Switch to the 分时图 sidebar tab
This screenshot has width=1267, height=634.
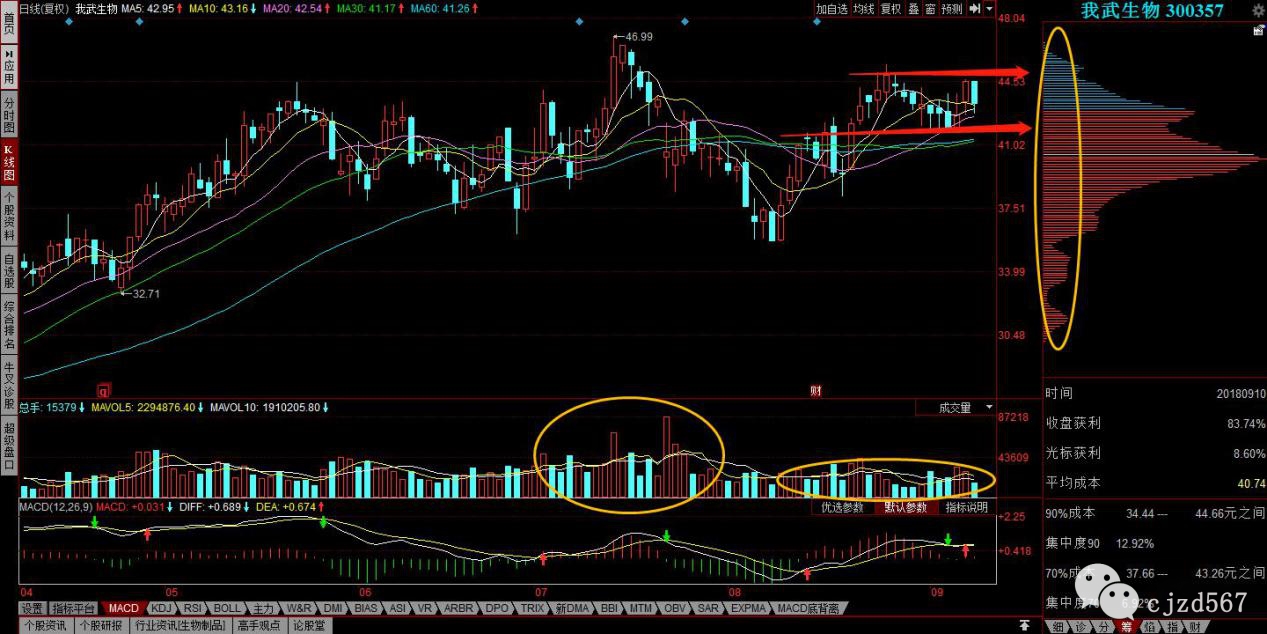pos(9,115)
